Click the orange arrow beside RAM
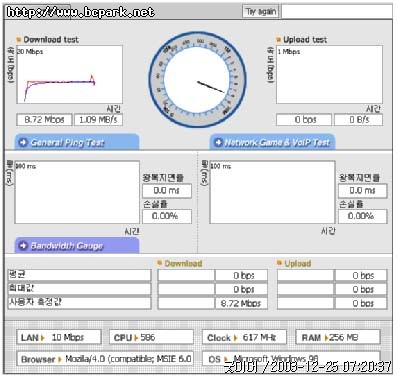Image resolution: width=397 pixels, height=379 pixels. point(326,338)
